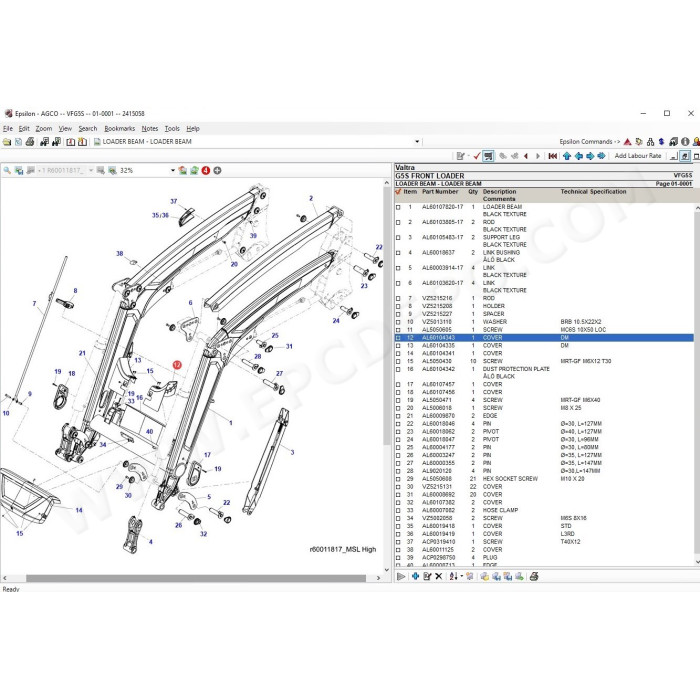Click the printer icon in top-left toolbar
This screenshot has width=700, height=700.
[30, 142]
